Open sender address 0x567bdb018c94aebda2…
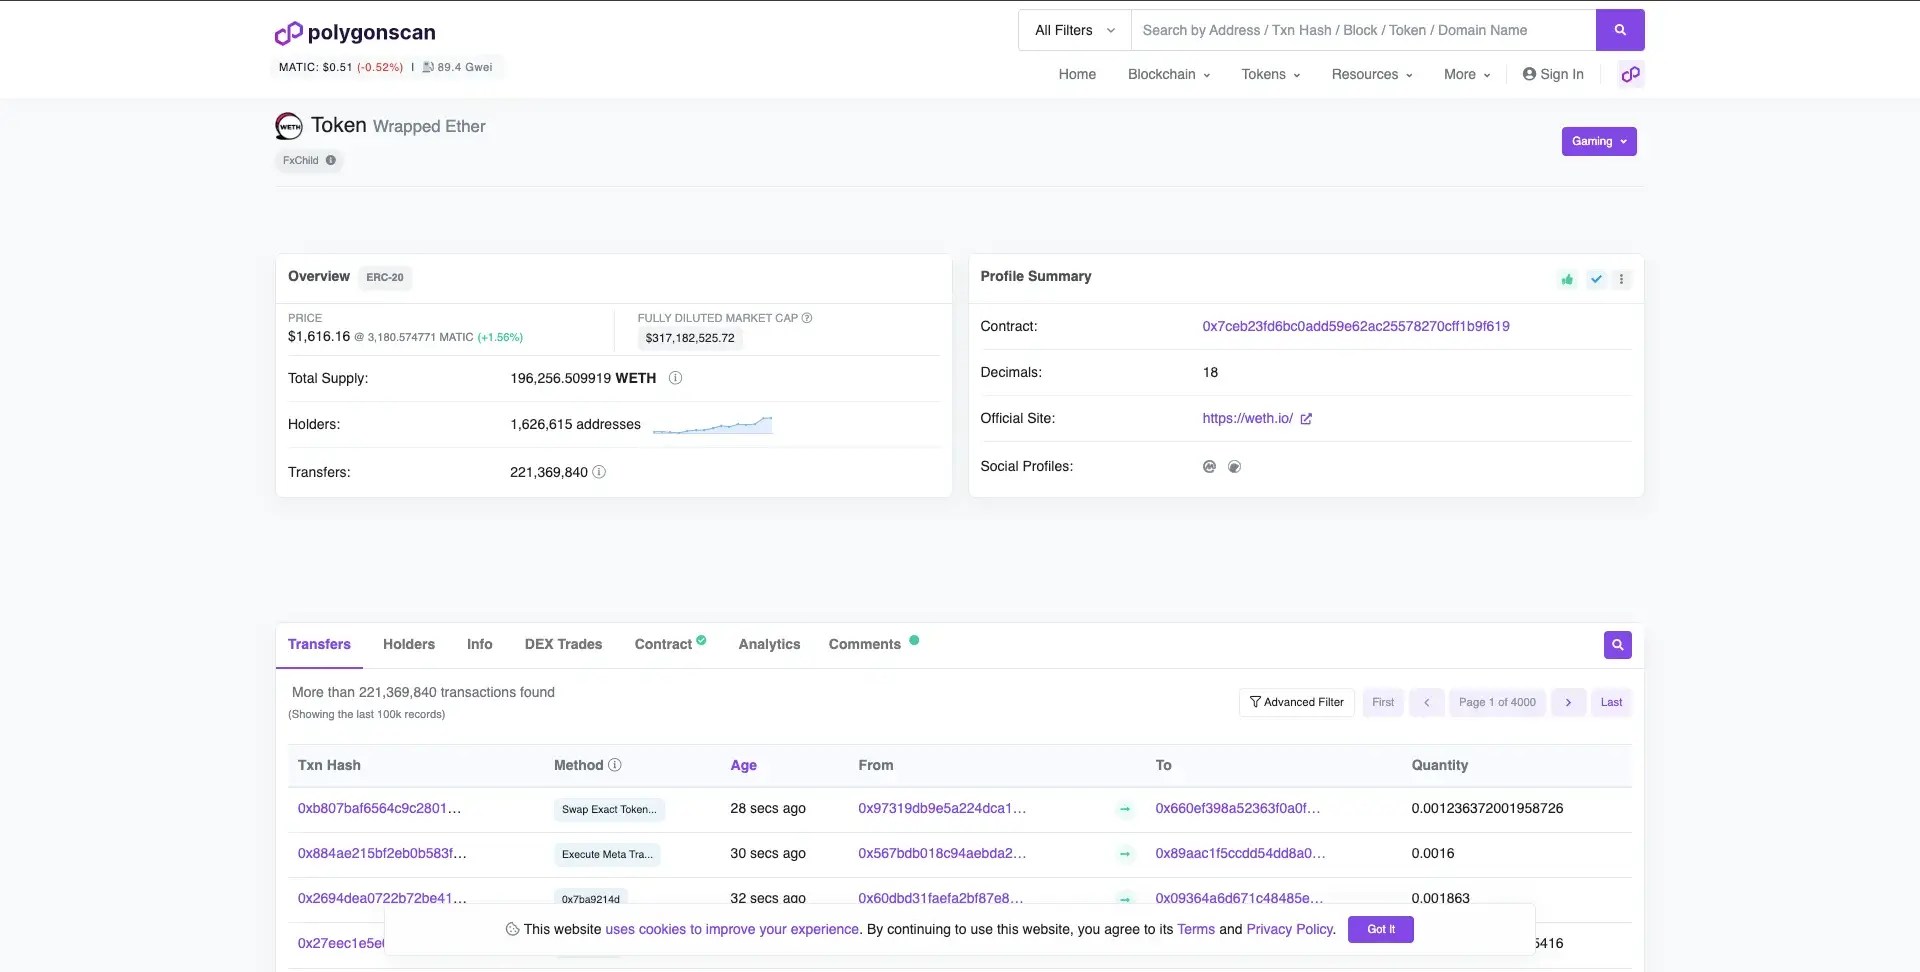This screenshot has height=972, width=1920. click(x=942, y=854)
